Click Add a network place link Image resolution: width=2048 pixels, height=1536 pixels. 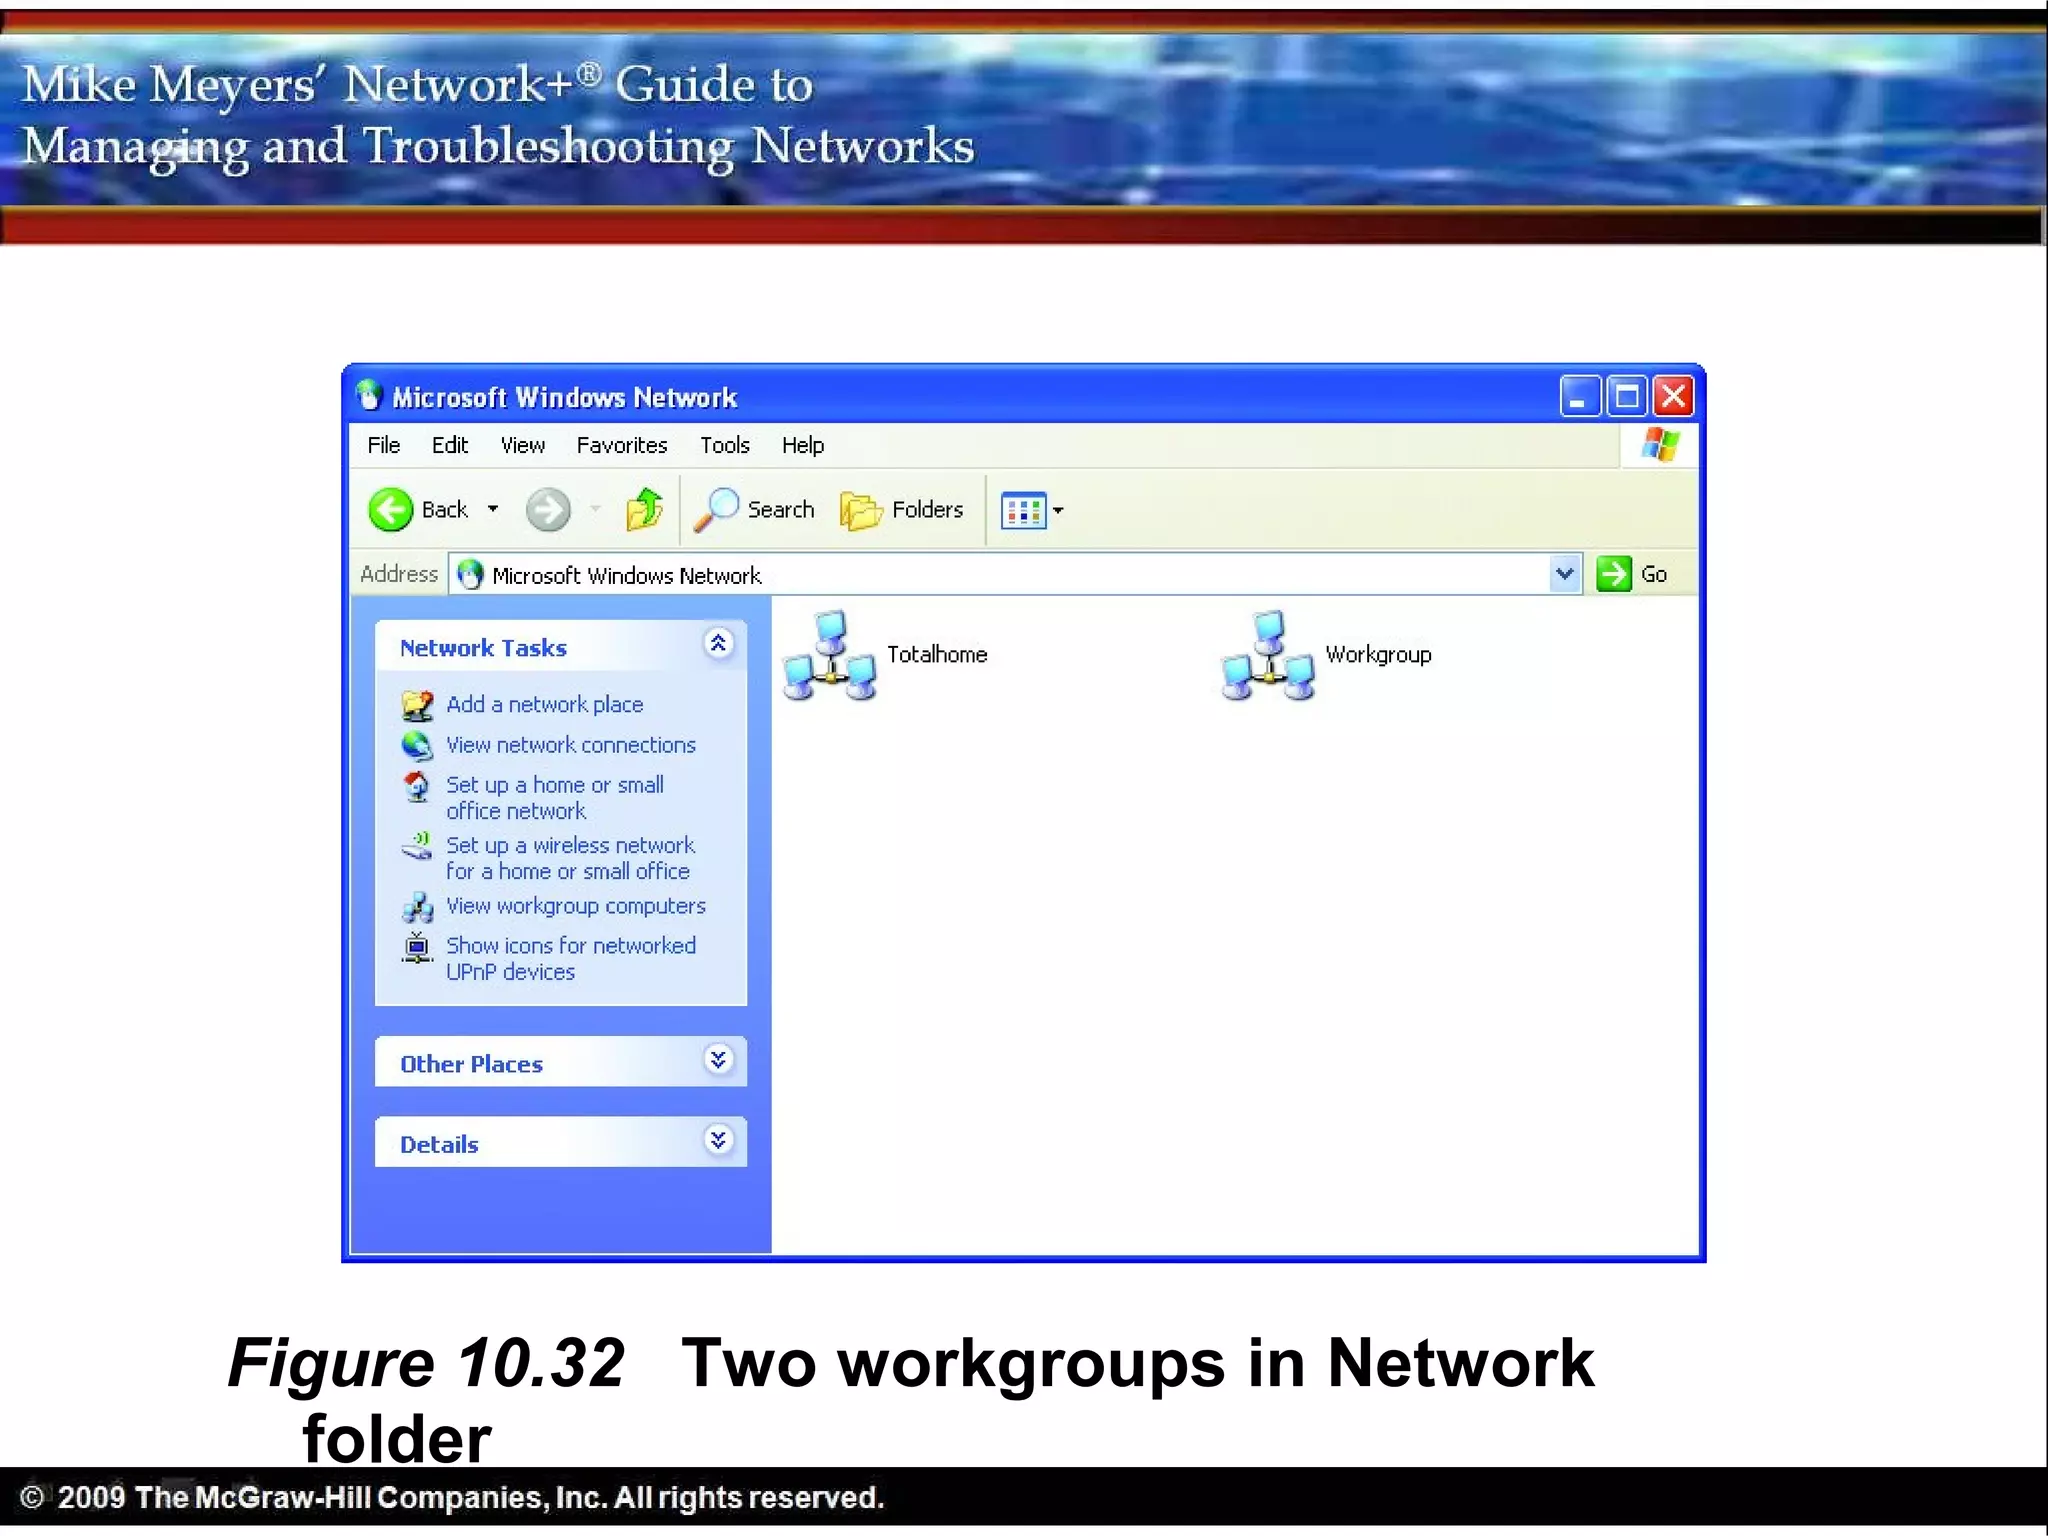(545, 704)
